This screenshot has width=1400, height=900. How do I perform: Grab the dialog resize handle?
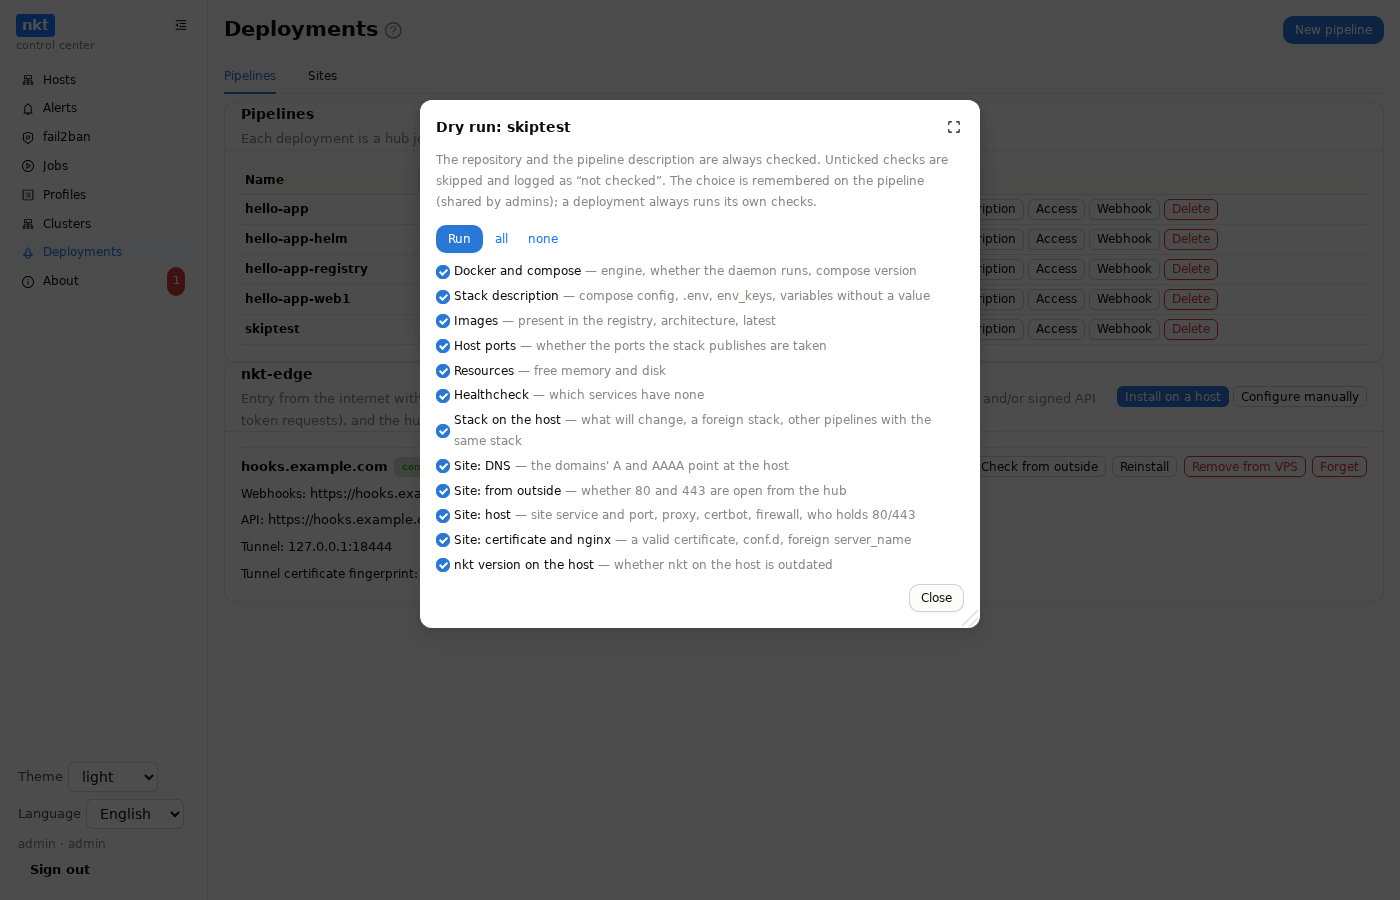coord(970,619)
